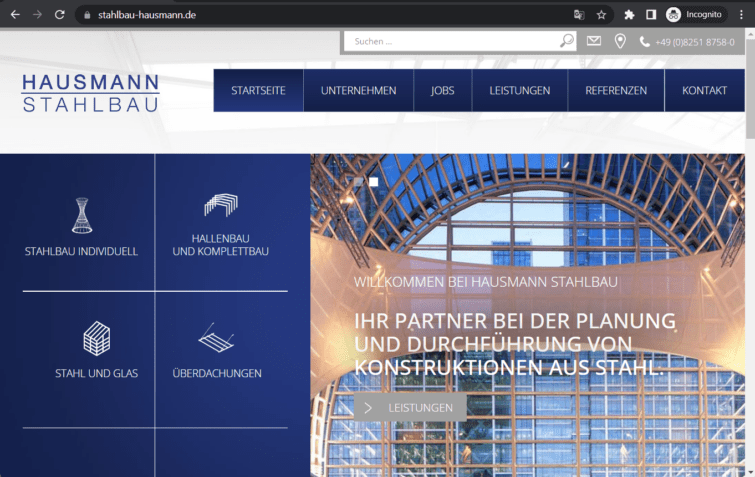The image size is (755, 477).
Task: Open the Stahl und Glas text link
Action: click(x=96, y=374)
